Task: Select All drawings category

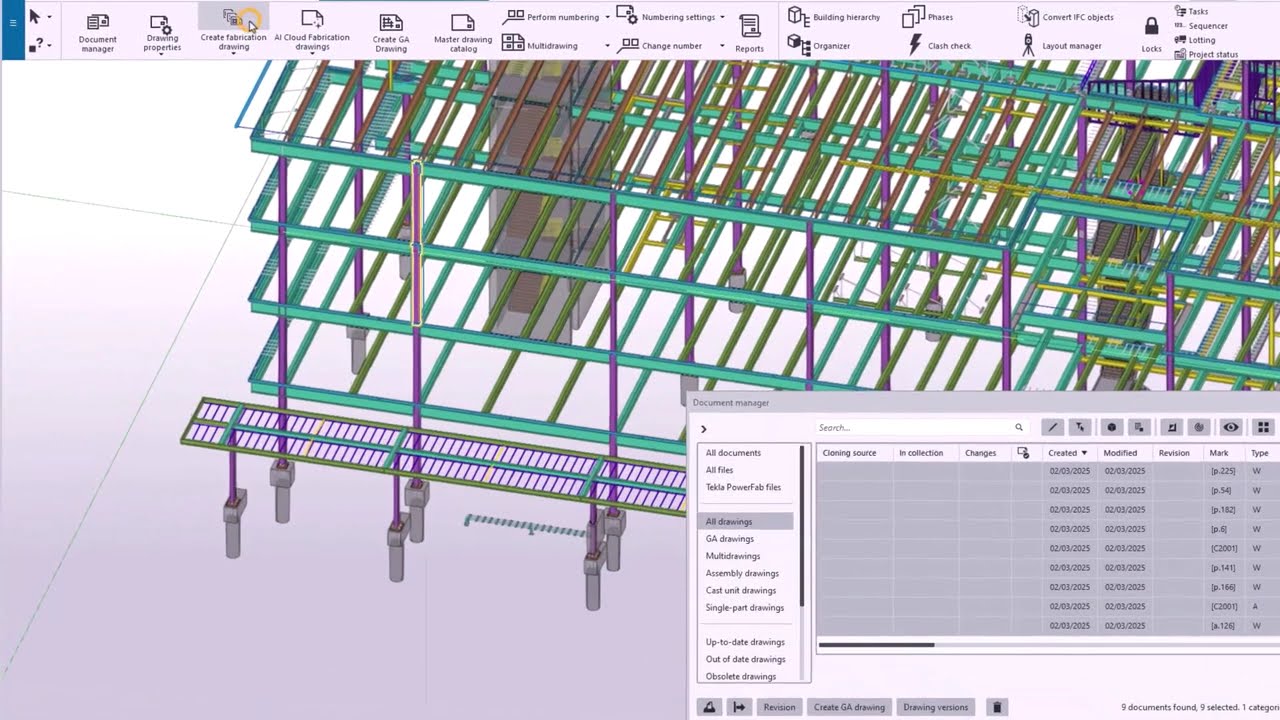Action: 745,521
